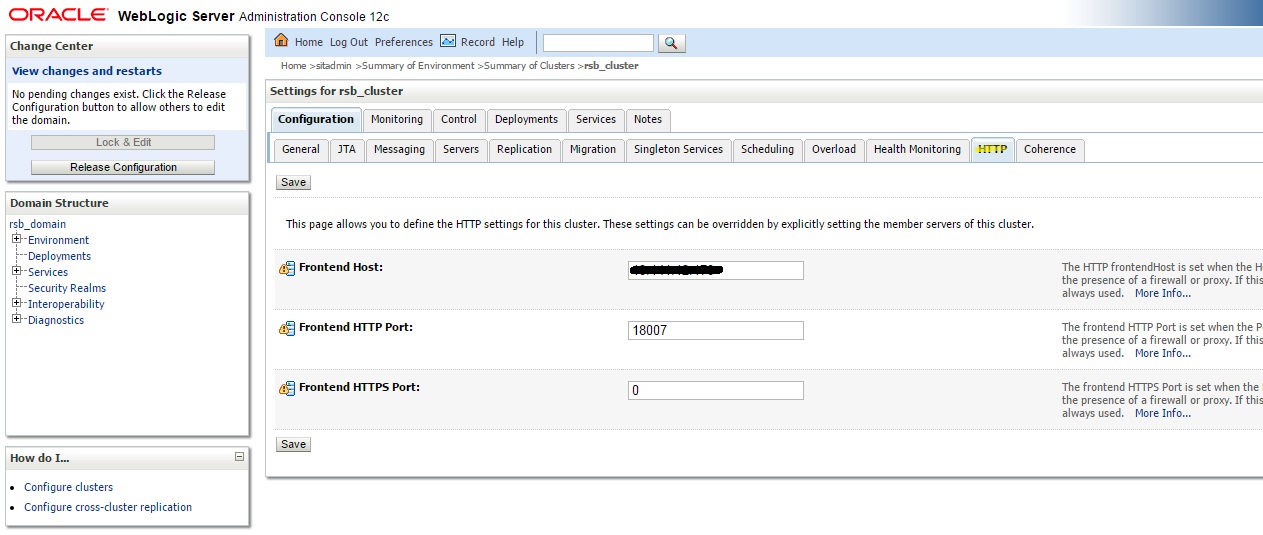Click the toolbar search text box
This screenshot has width=1263, height=535.
(x=598, y=43)
